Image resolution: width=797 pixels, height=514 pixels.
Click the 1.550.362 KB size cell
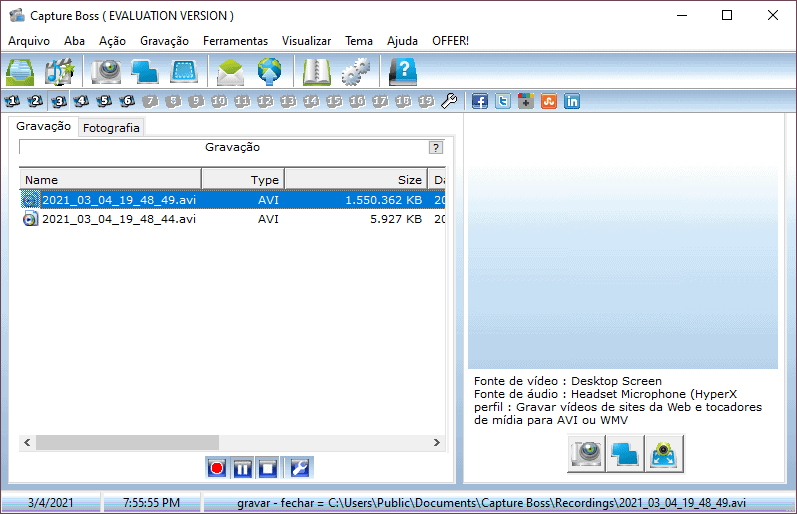click(384, 200)
